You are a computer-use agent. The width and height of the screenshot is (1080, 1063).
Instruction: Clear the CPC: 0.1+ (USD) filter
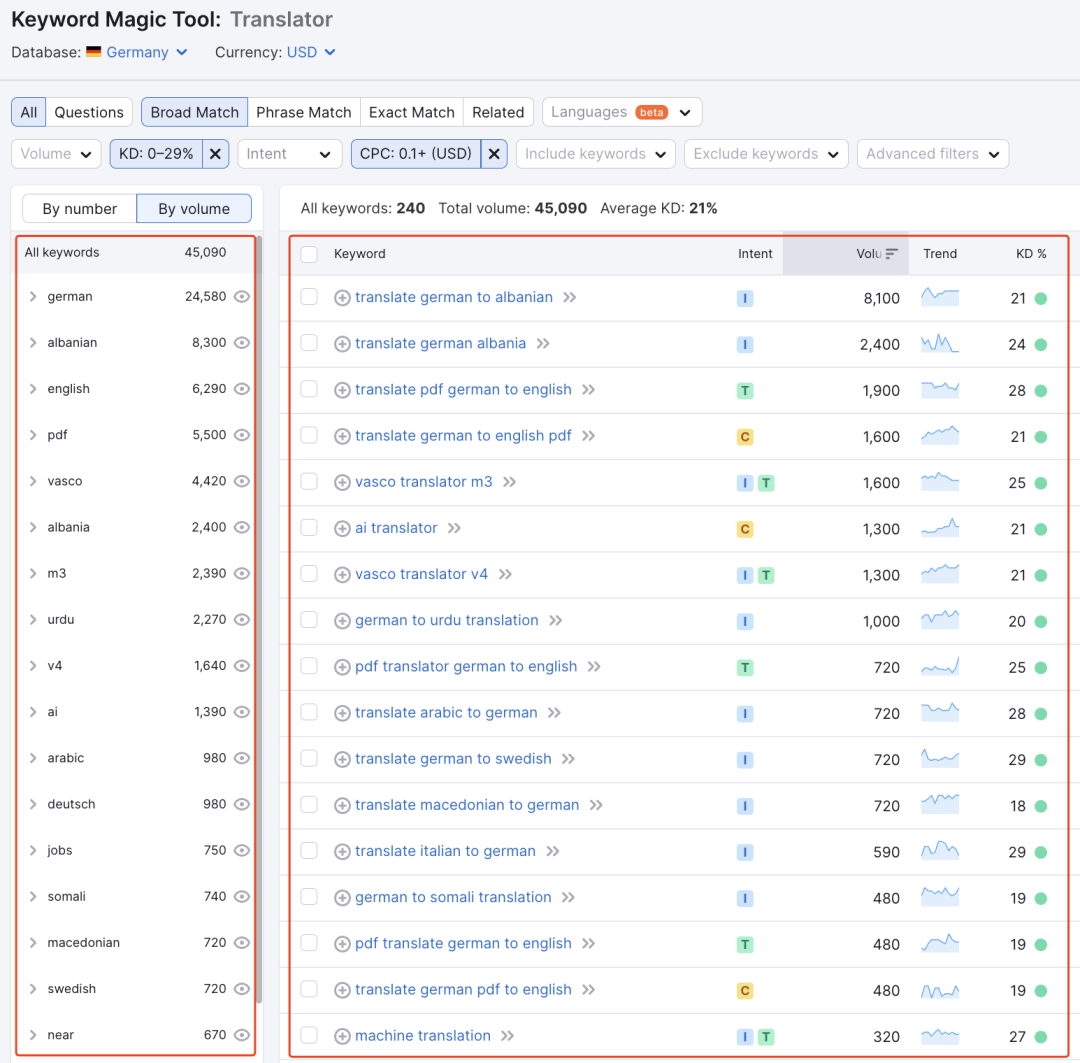[x=494, y=154]
